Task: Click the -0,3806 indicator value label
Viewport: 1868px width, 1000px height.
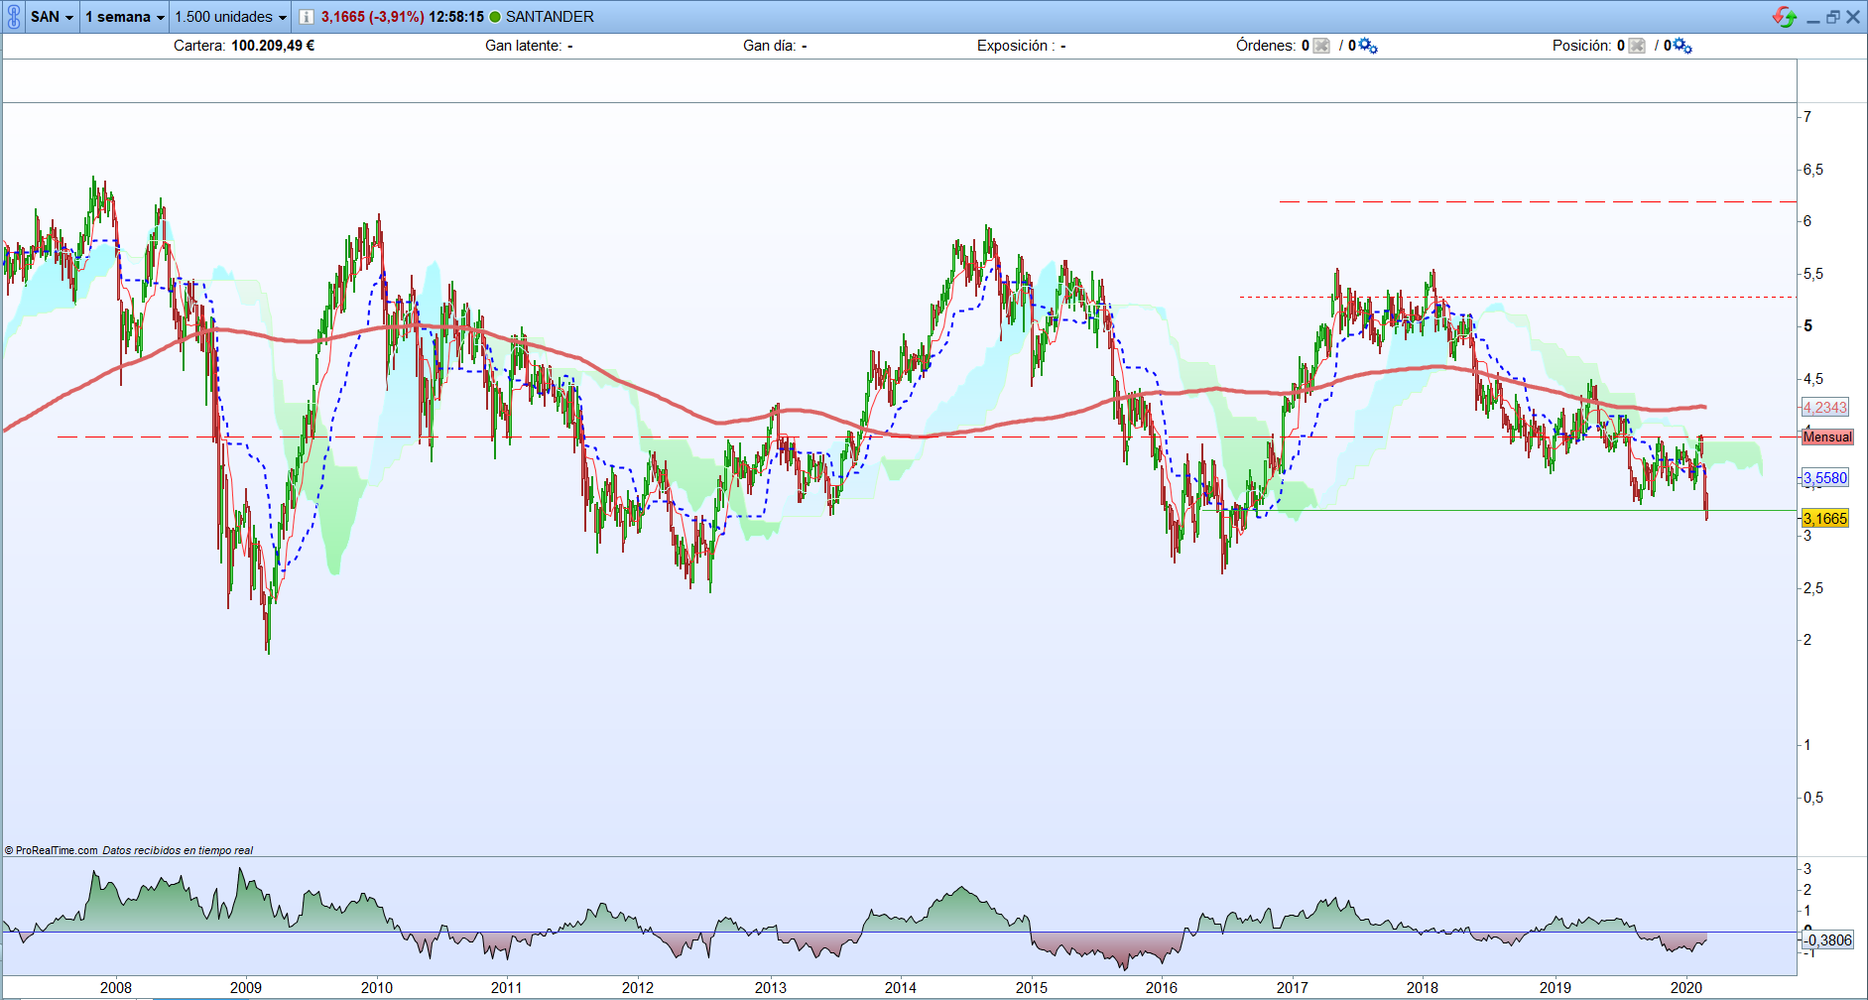Action: click(1828, 940)
